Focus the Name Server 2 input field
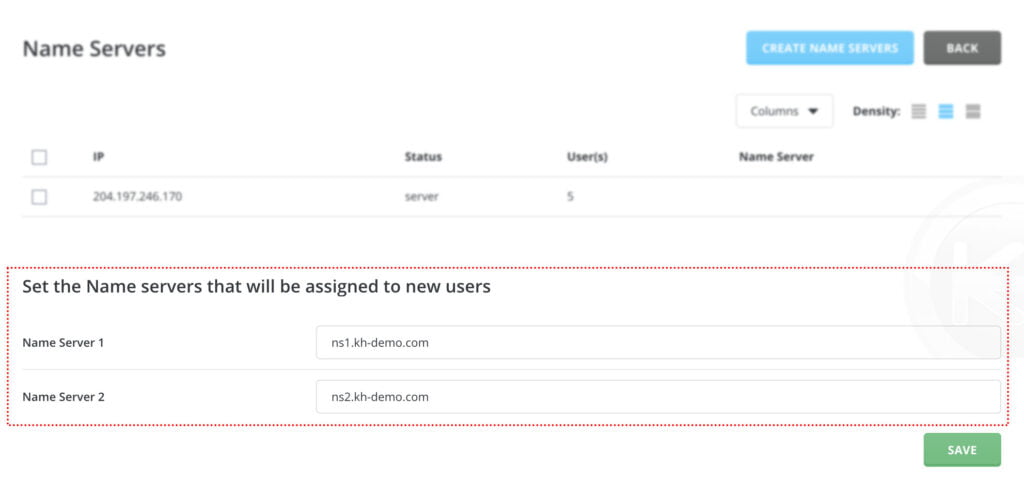Screen dimensions: 1024x493 coord(658,396)
